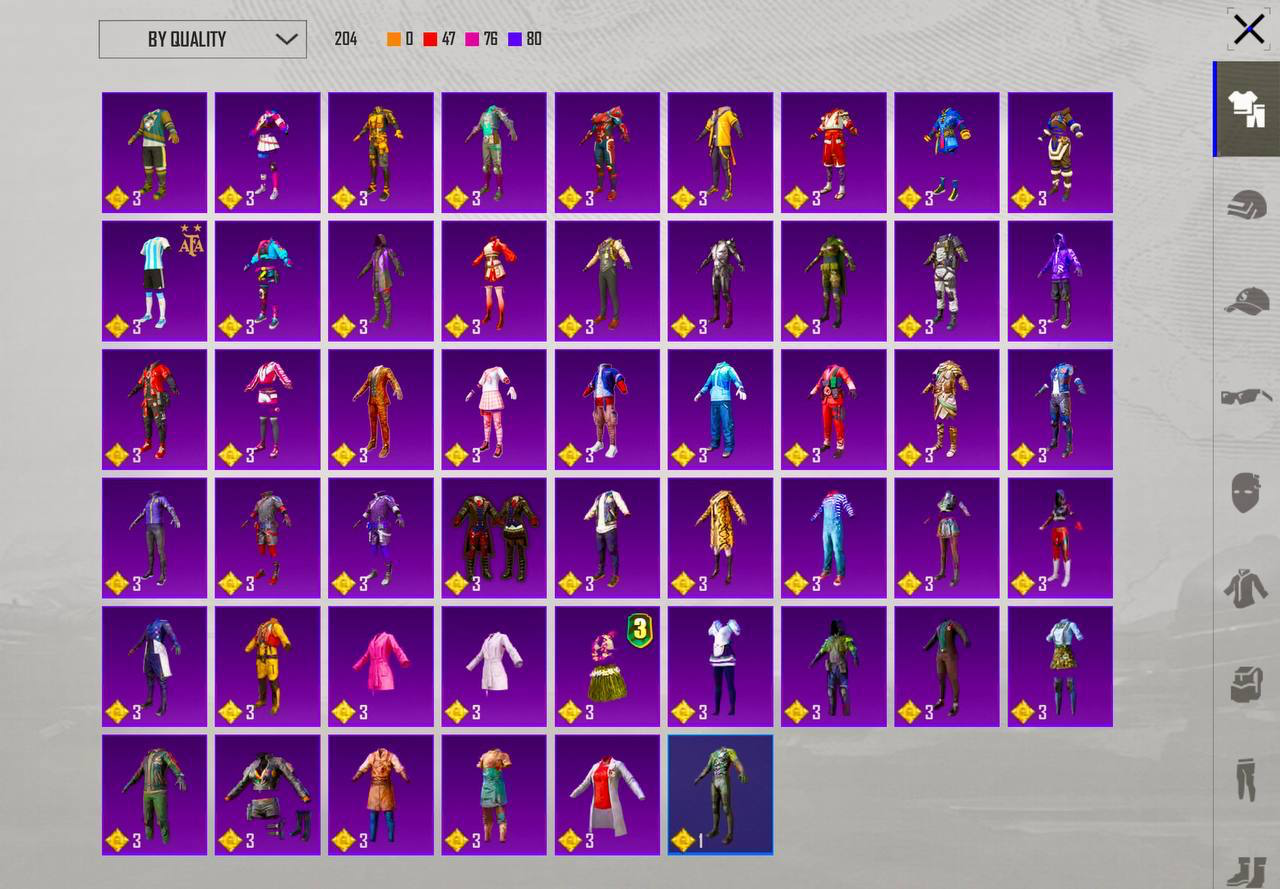Image resolution: width=1280 pixels, height=889 pixels.
Task: Open the cap headwear category
Action: 1247,300
